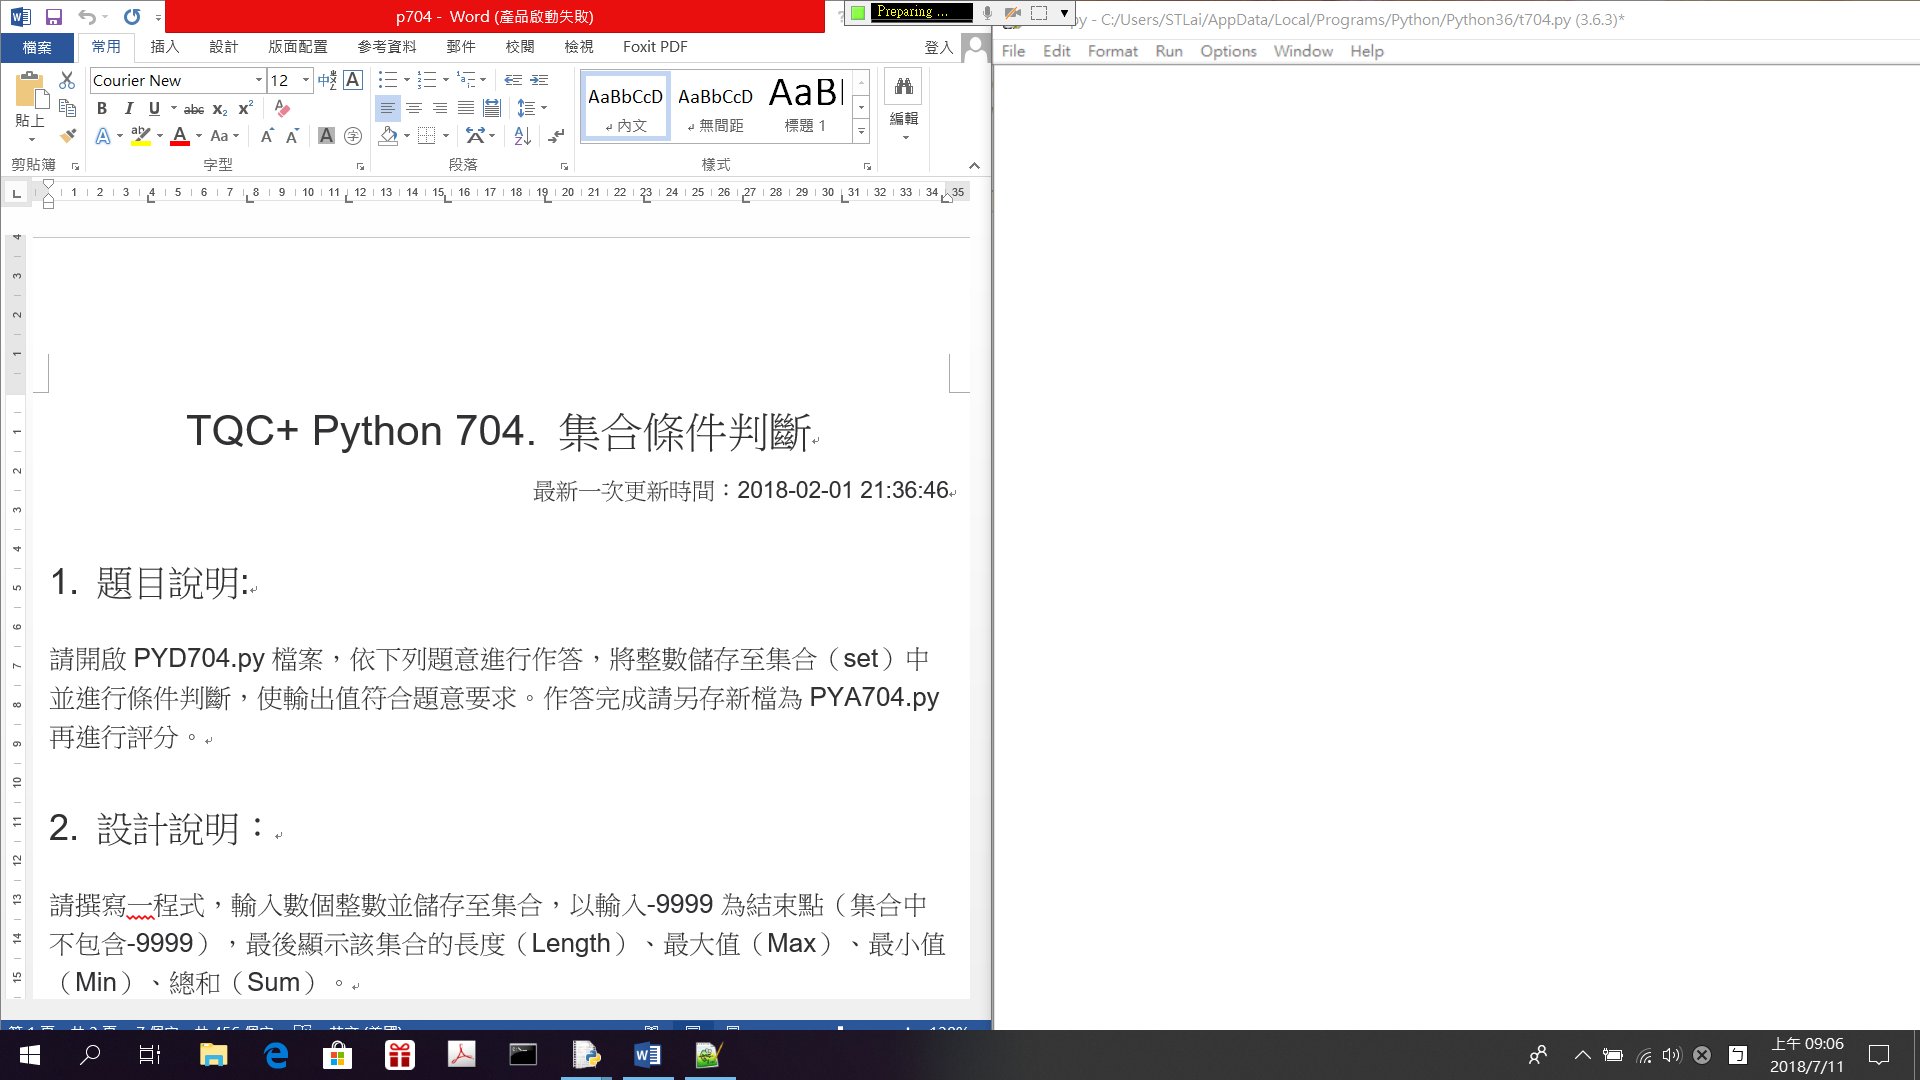Click 登入 sign-in link
The height and width of the screenshot is (1080, 1920).
938,47
